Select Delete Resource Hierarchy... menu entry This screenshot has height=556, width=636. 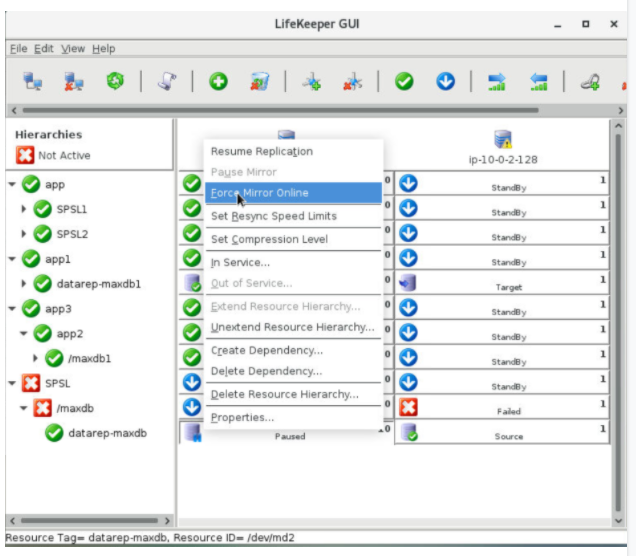pyautogui.click(x=293, y=394)
